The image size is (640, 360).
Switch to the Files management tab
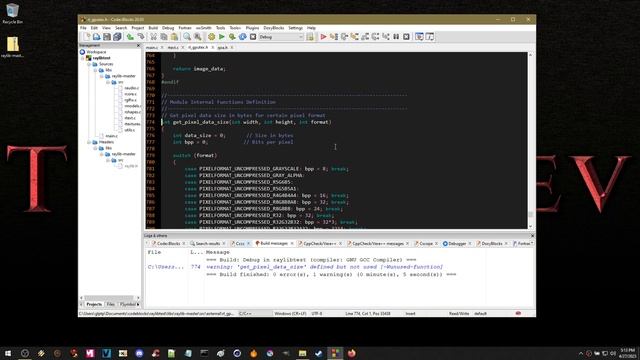tap(111, 304)
